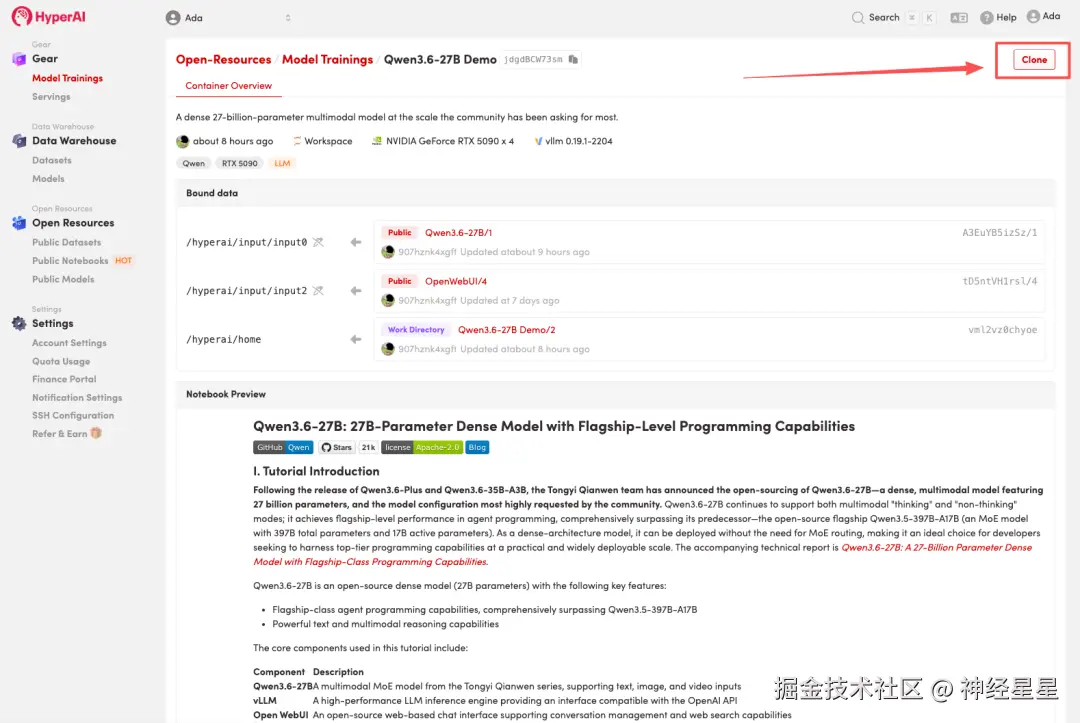The image size is (1080, 723).
Task: Click the arrow icon beside /hyperai/input/input0
Action: click(355, 242)
